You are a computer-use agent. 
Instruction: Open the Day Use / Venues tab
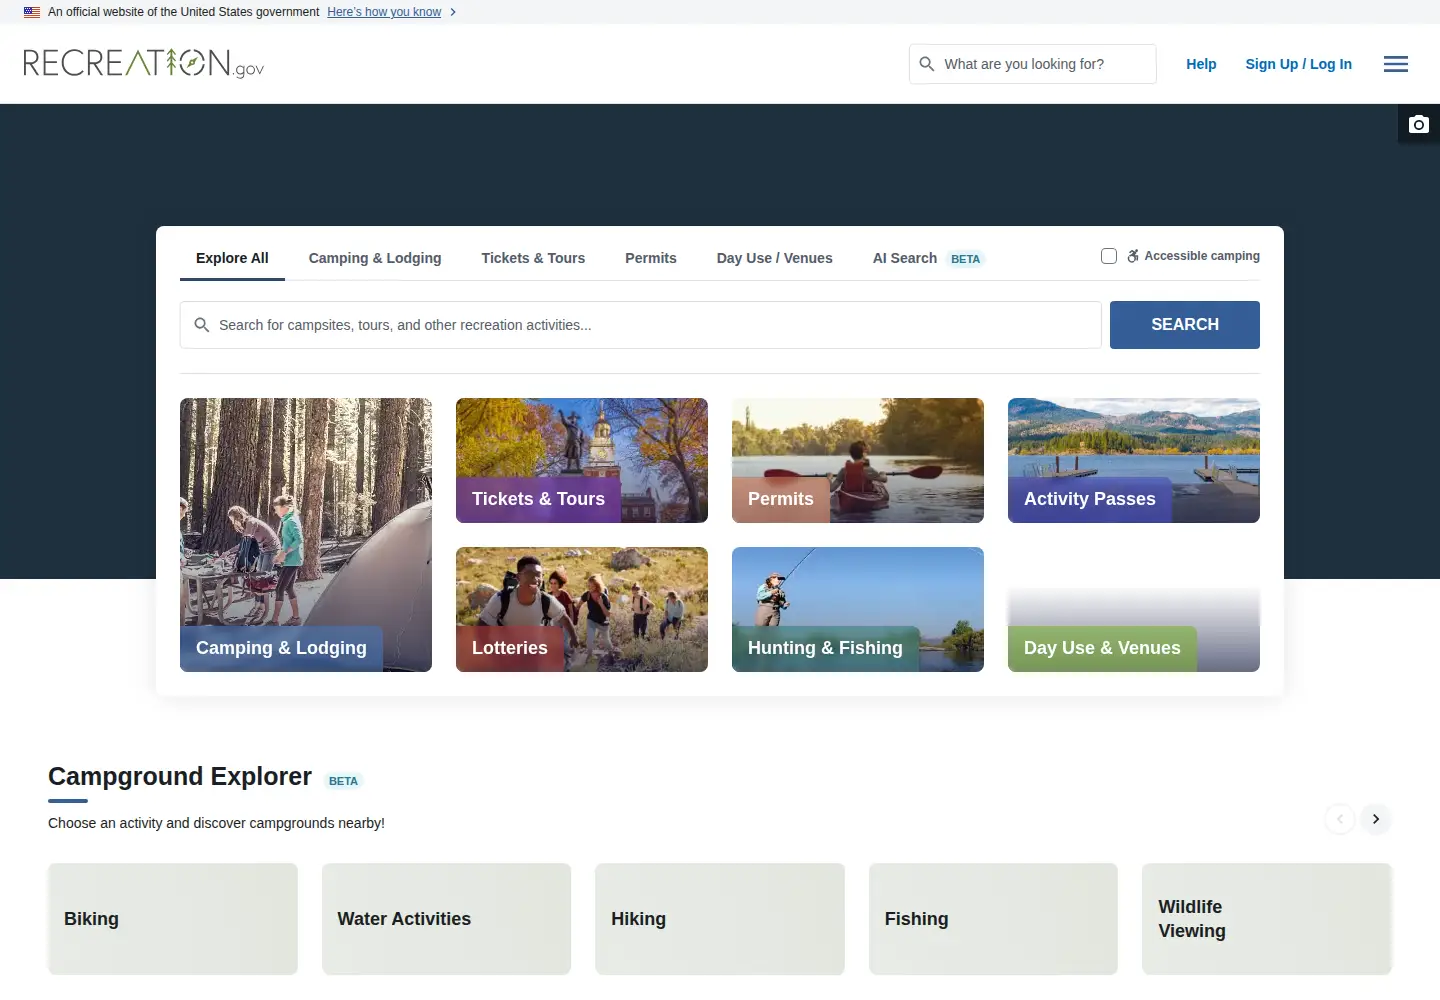point(775,258)
